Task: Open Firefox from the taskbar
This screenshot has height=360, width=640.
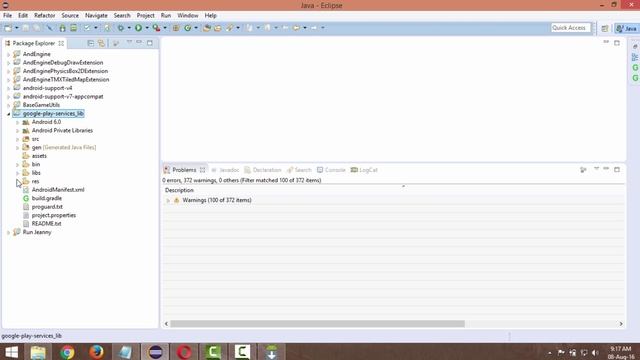Action: click(96, 352)
